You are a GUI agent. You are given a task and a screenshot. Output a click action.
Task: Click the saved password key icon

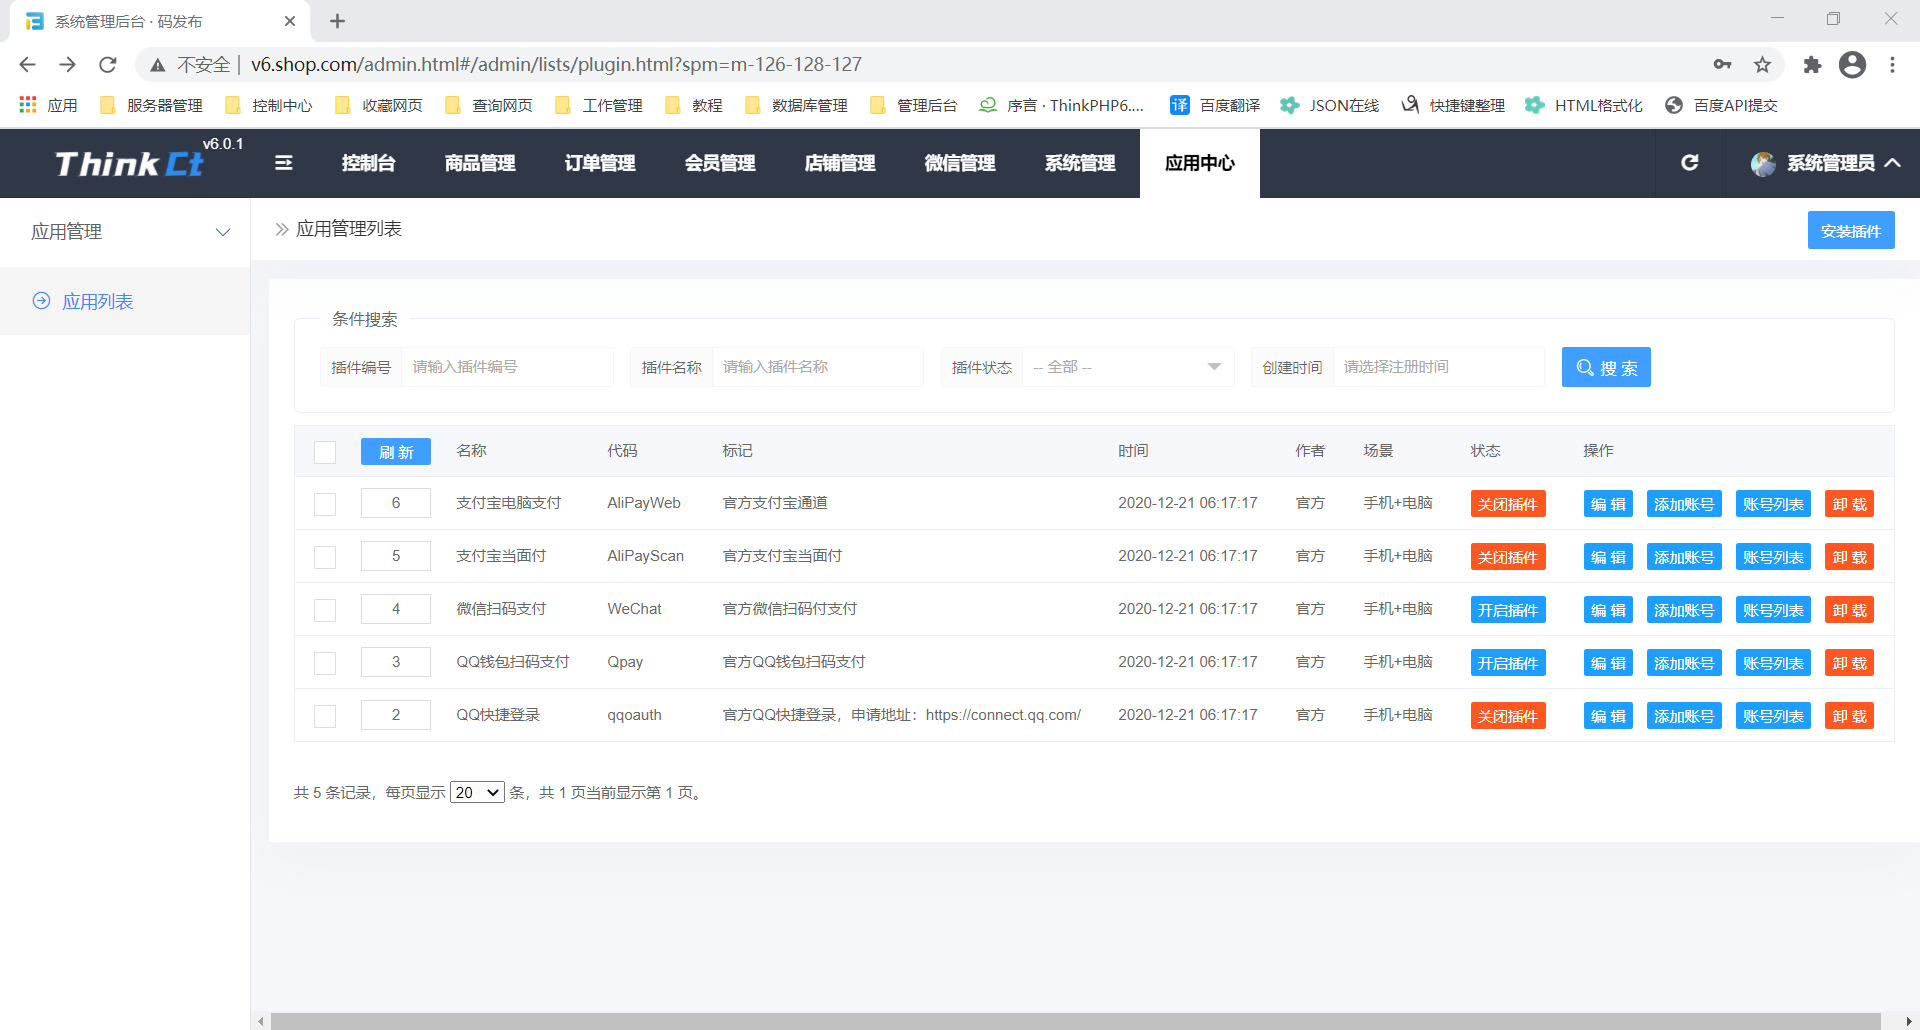point(1722,65)
